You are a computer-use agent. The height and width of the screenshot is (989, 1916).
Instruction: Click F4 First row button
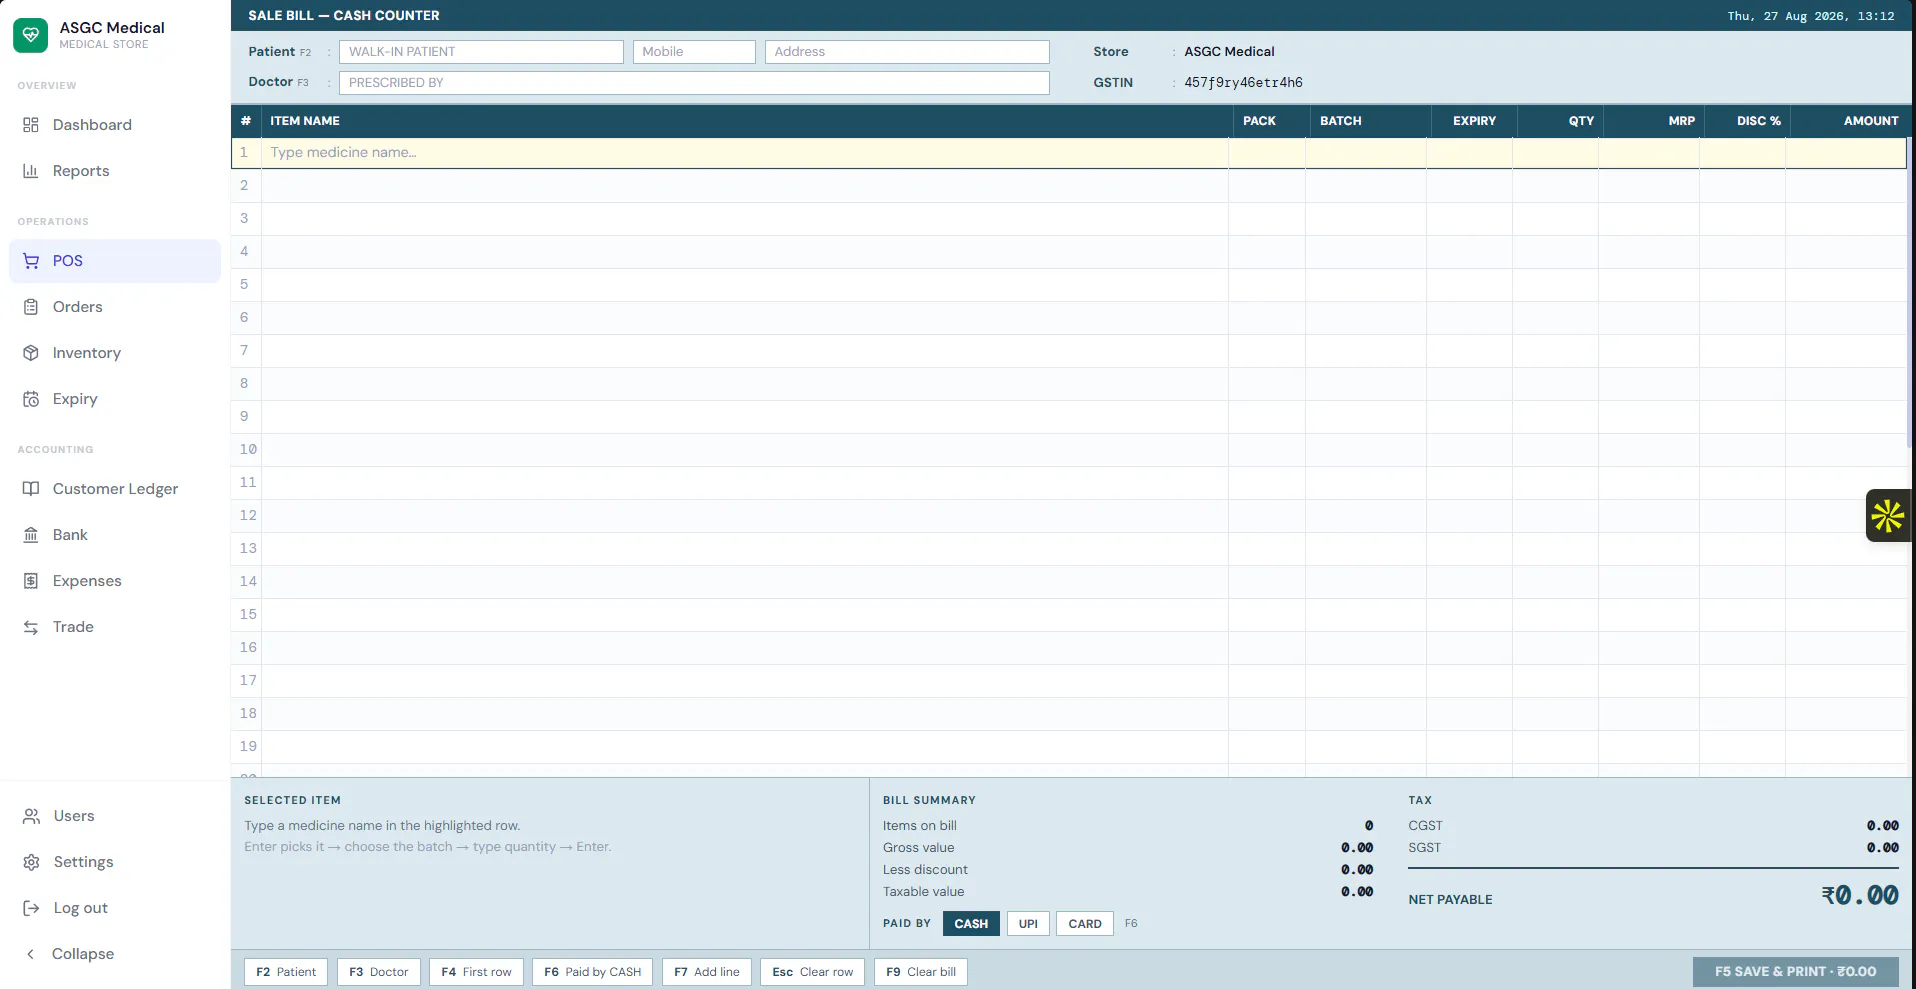[476, 972]
